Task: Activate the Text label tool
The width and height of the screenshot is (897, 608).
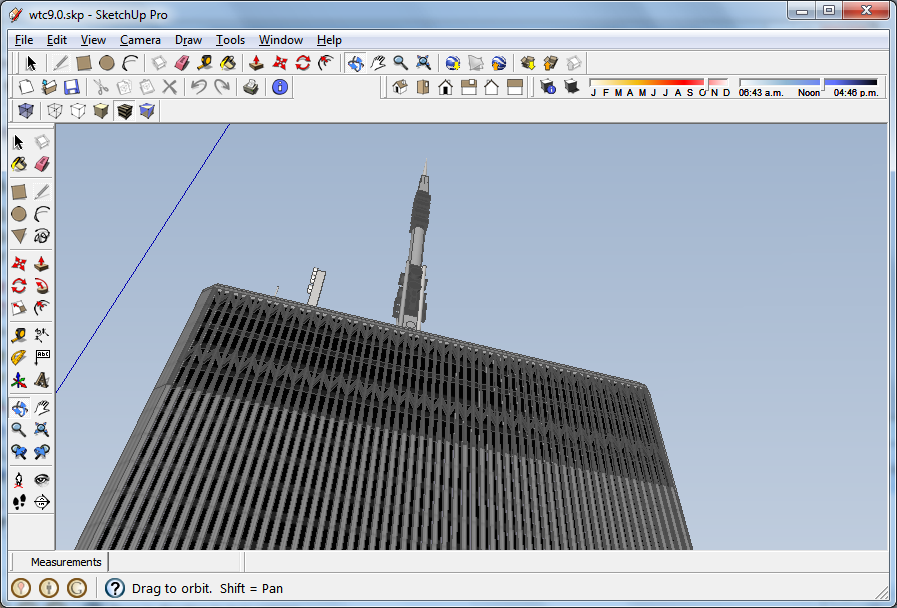Action: click(x=42, y=357)
